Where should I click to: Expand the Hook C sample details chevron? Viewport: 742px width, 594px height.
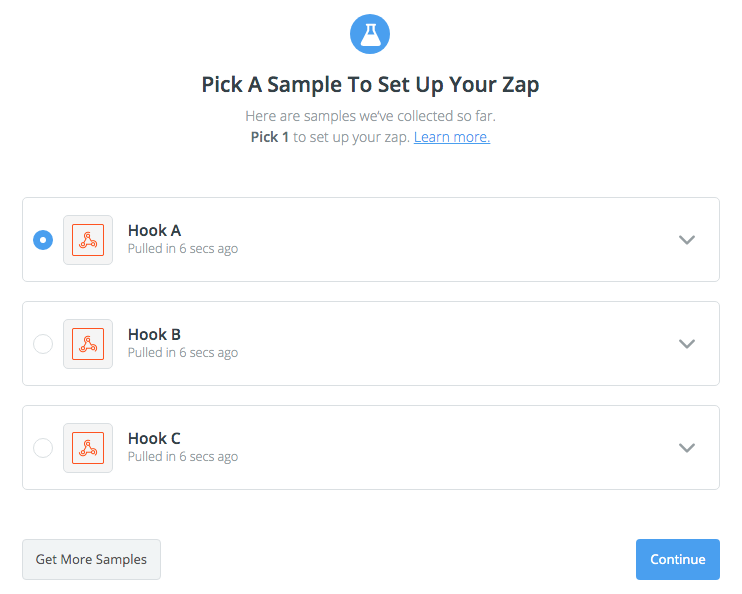(x=686, y=448)
